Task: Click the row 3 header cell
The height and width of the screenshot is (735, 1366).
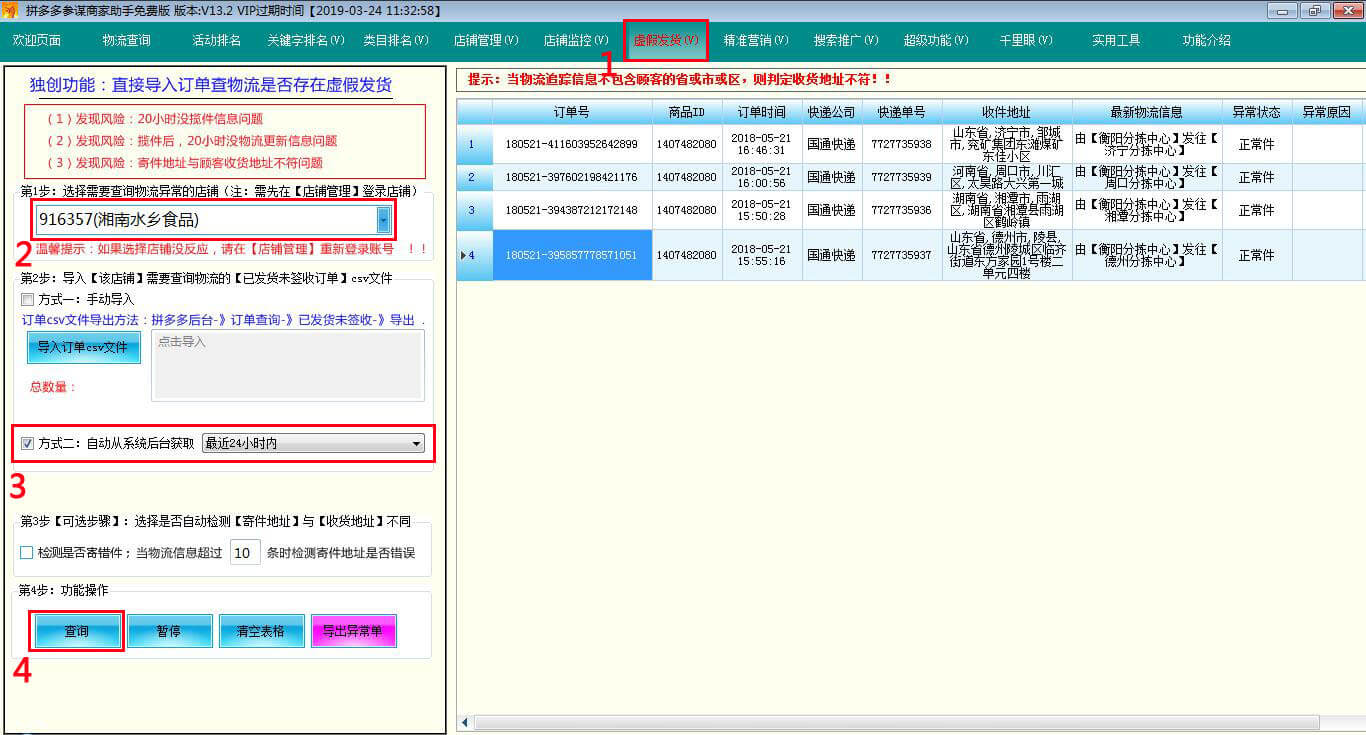Action: pos(474,210)
